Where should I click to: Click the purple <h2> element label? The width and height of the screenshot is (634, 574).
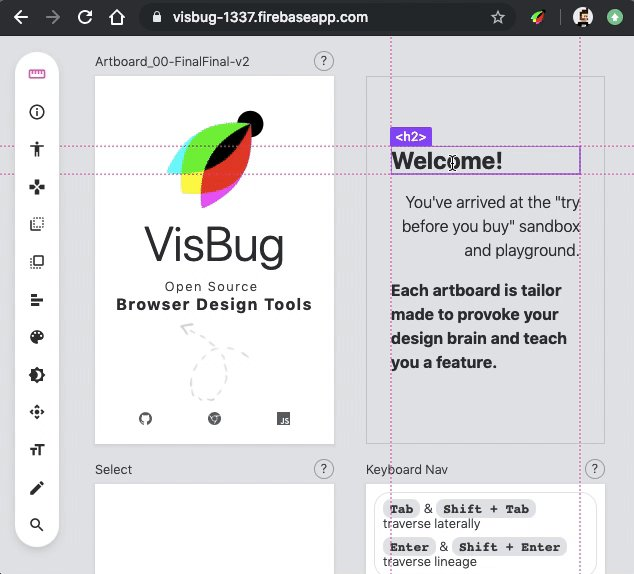pos(411,137)
